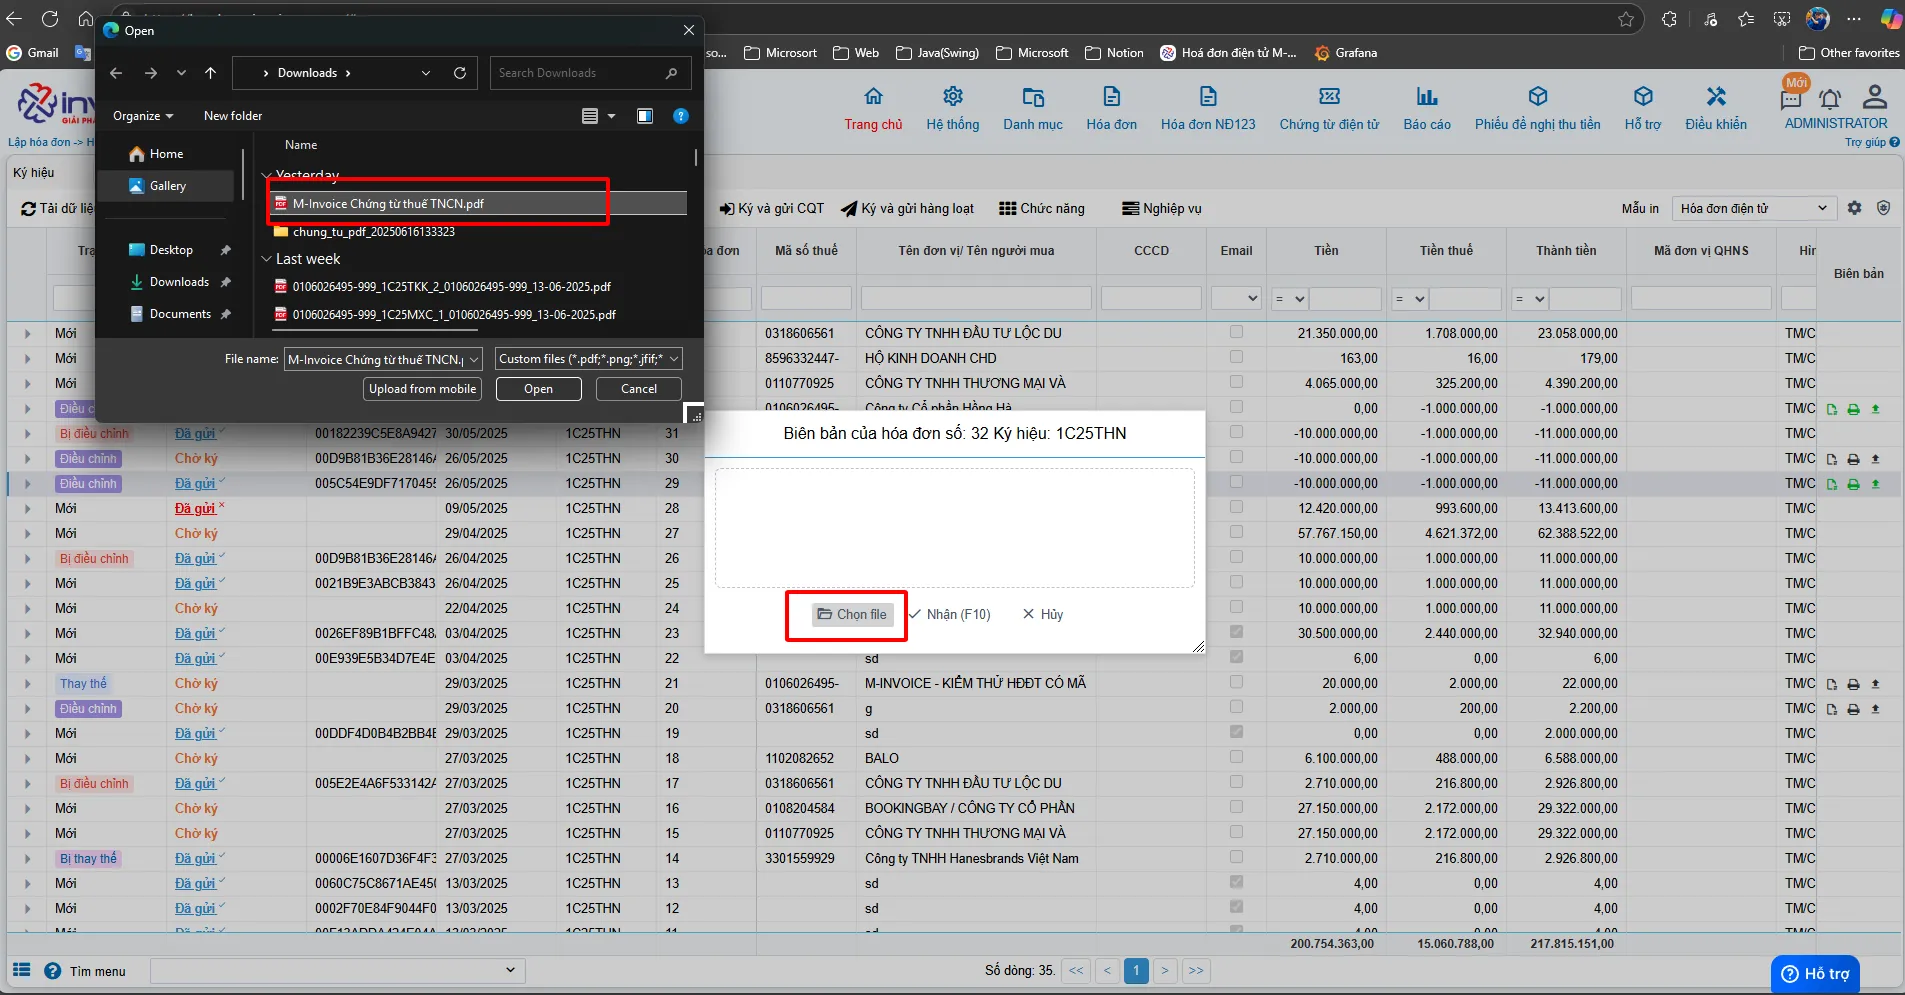Click Upload from mobile button
The width and height of the screenshot is (1905, 995).
pyautogui.click(x=422, y=389)
